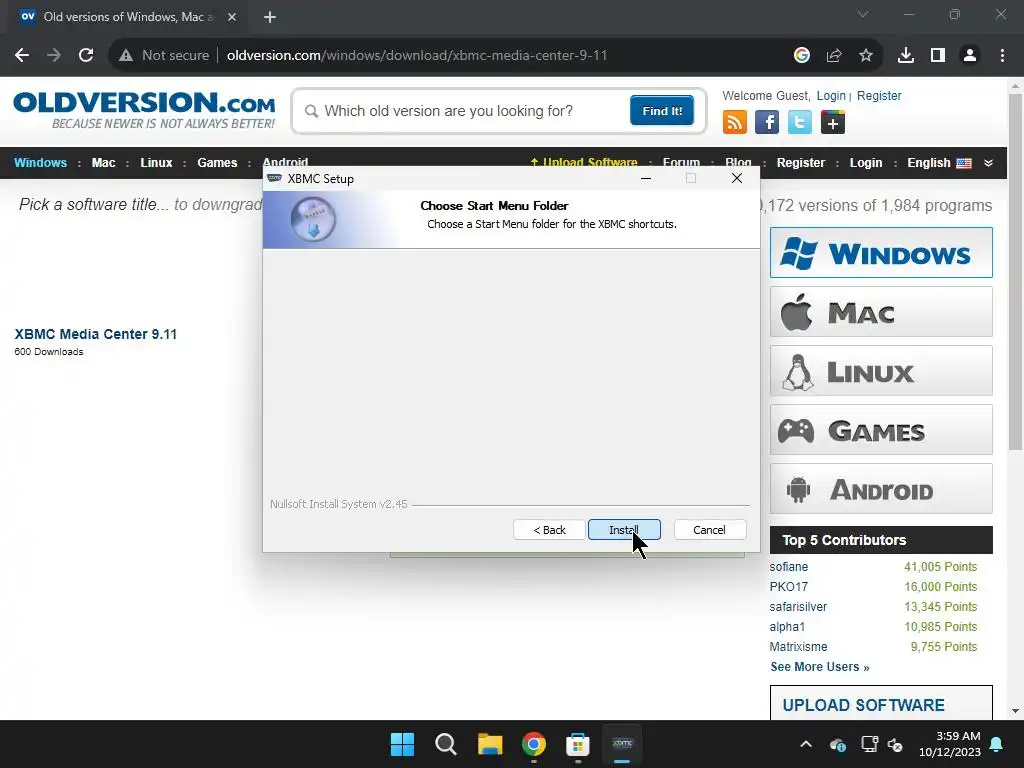Switch to Chrome in the taskbar
This screenshot has height=768, width=1024.
click(534, 744)
